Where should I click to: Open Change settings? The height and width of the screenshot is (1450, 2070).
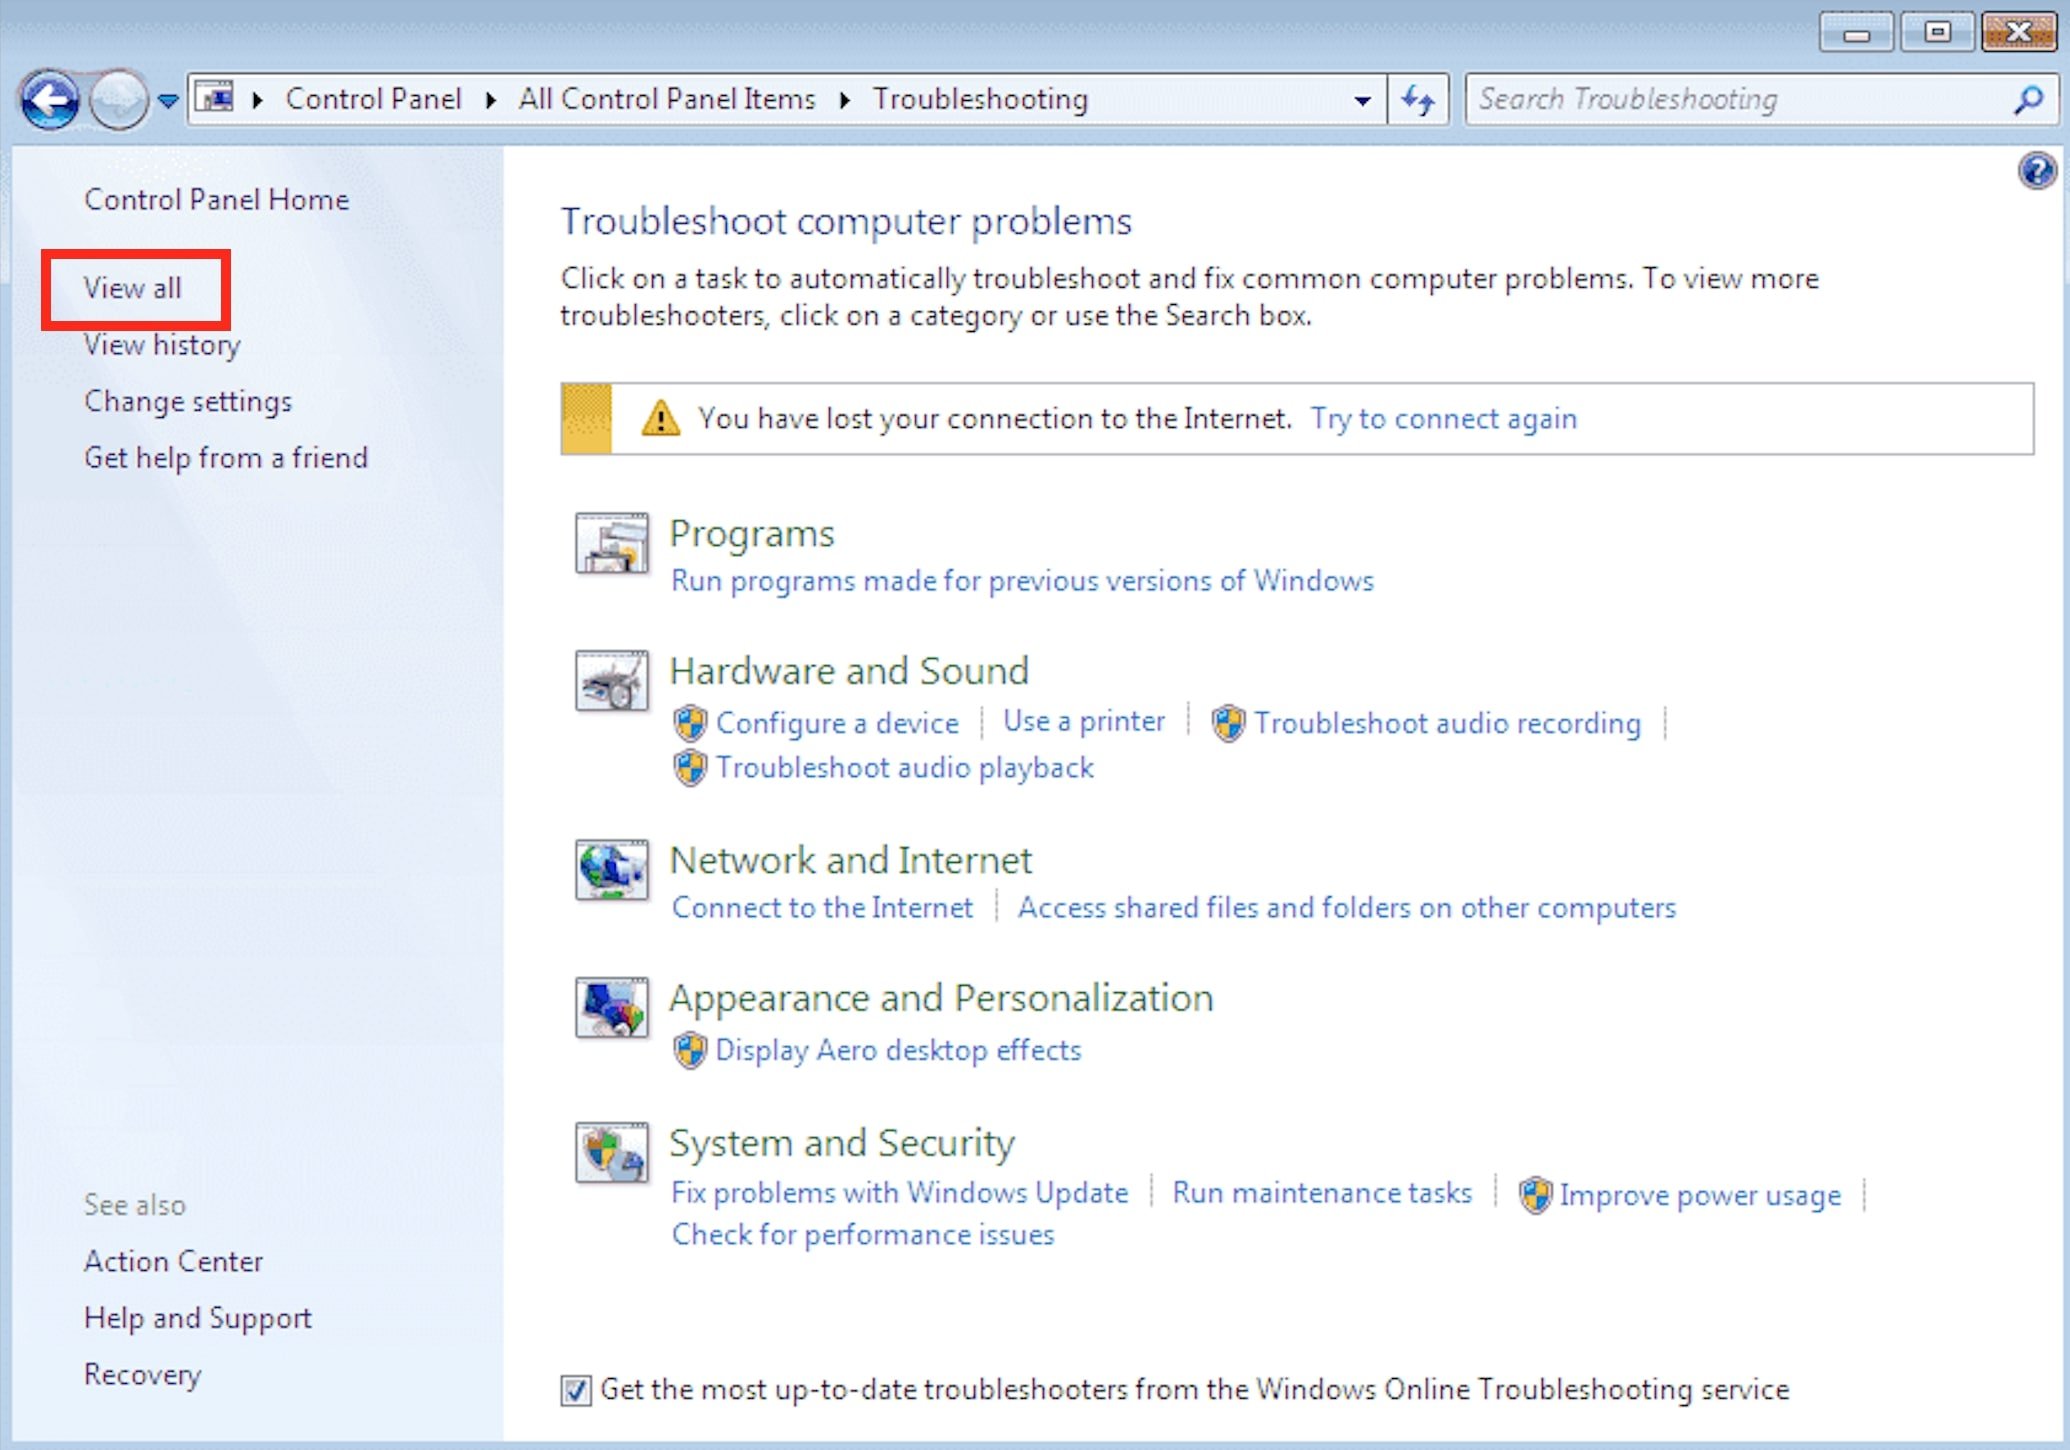point(188,402)
